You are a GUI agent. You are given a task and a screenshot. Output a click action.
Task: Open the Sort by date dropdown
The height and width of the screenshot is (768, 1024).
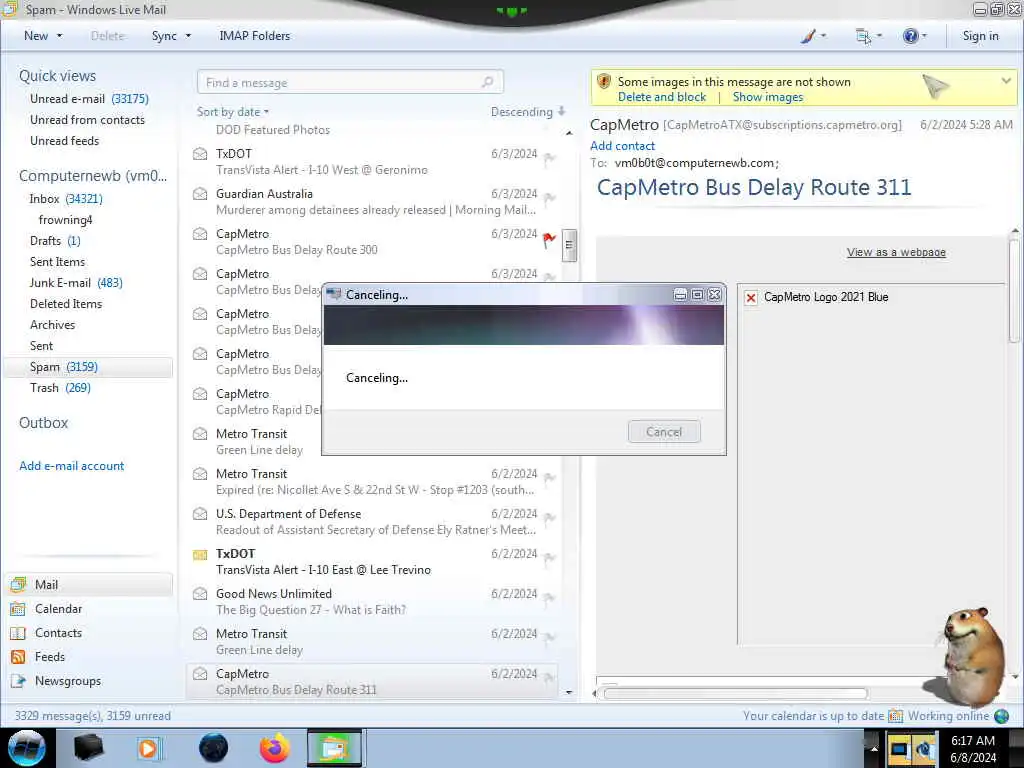click(233, 112)
